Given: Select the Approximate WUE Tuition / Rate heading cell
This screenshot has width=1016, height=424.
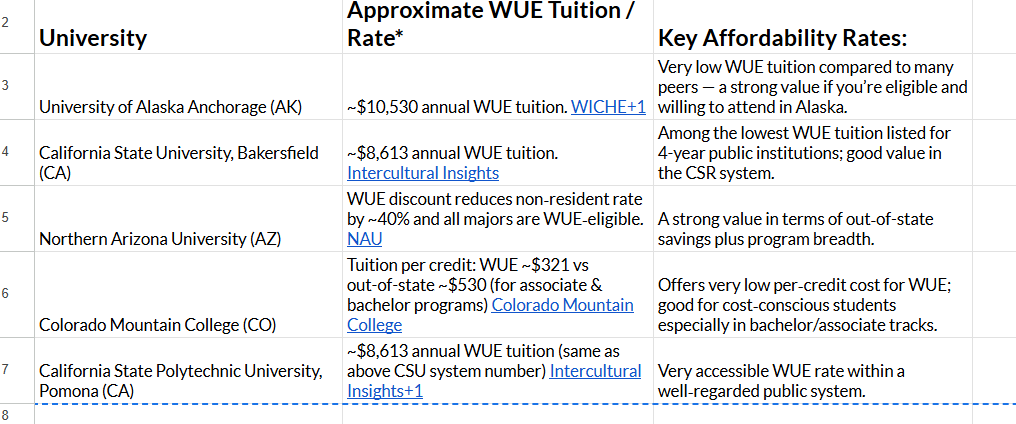Looking at the screenshot, I should point(497,26).
